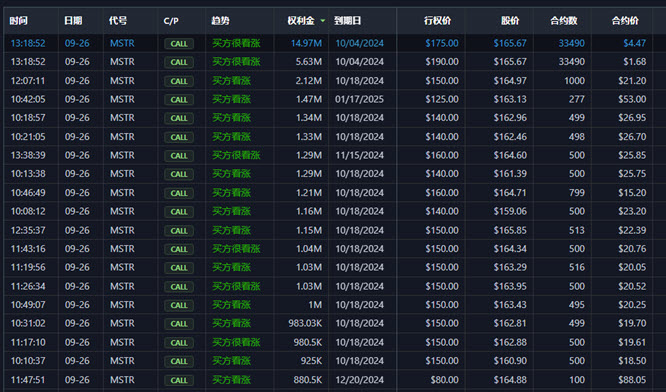Click the 12/20/2024 expiration date
The width and height of the screenshot is (666, 392).
click(x=359, y=380)
